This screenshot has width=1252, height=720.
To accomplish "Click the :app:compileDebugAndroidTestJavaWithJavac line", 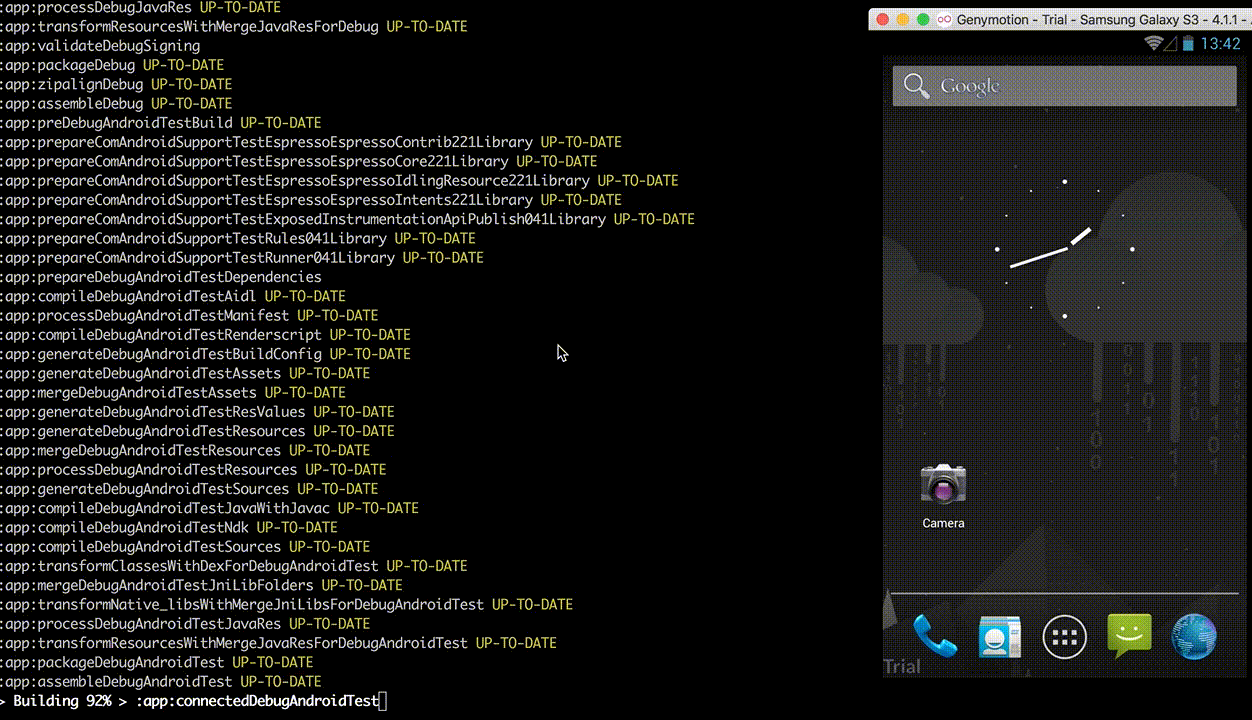I will click(209, 508).
